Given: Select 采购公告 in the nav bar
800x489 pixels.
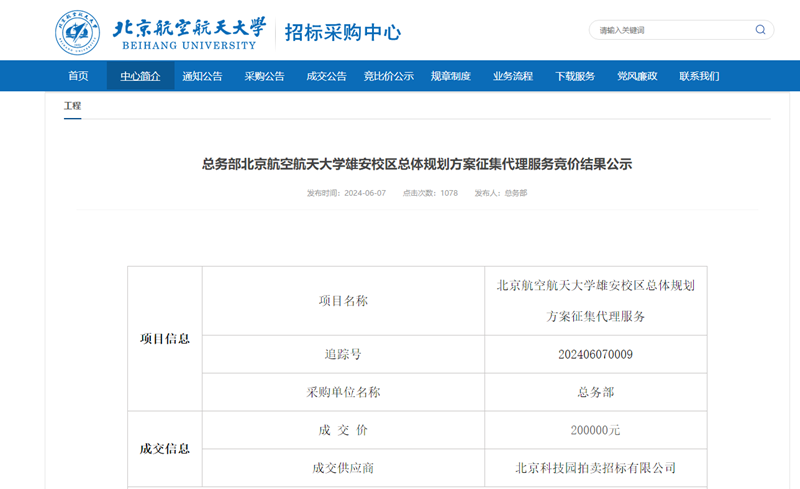Looking at the screenshot, I should pos(264,76).
